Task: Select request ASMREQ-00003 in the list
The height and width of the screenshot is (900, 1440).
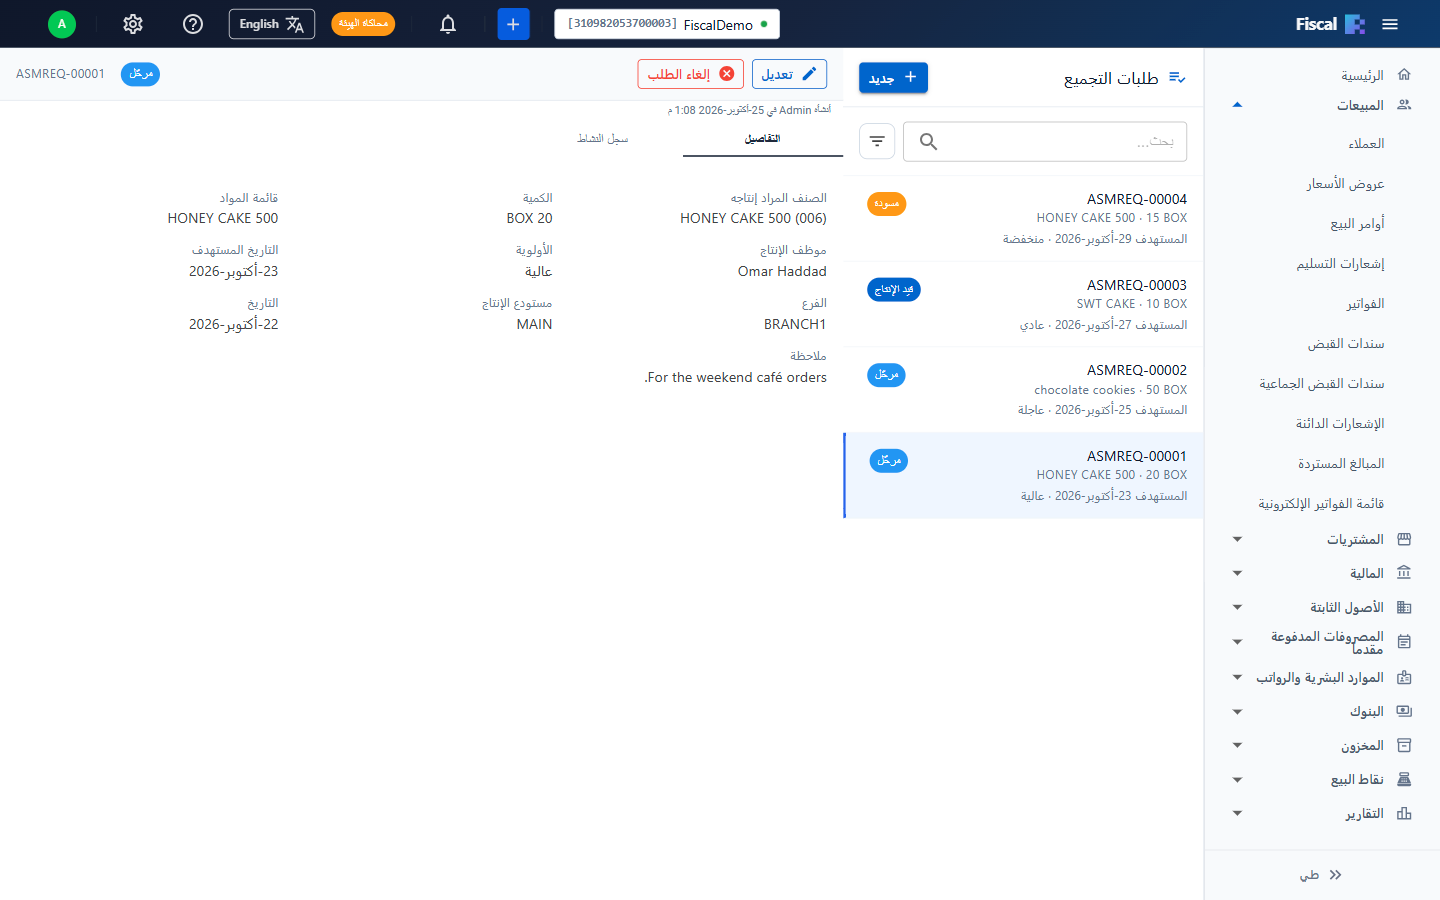Action: click(1023, 304)
